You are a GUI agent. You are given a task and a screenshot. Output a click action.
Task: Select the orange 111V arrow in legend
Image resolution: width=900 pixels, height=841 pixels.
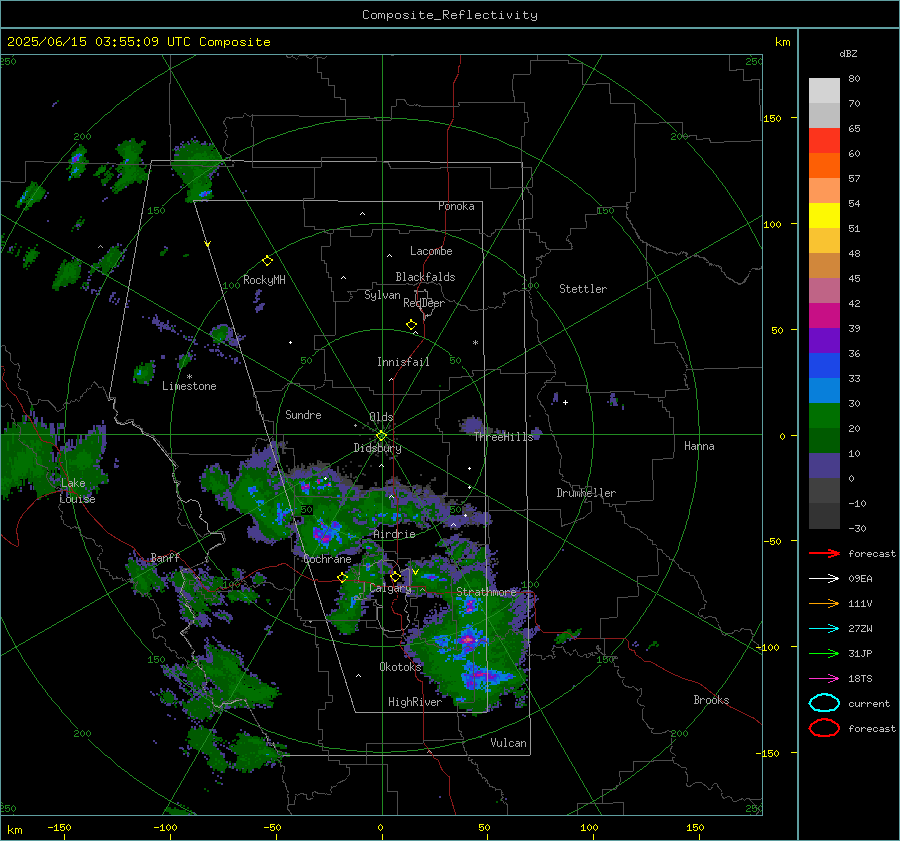824,603
